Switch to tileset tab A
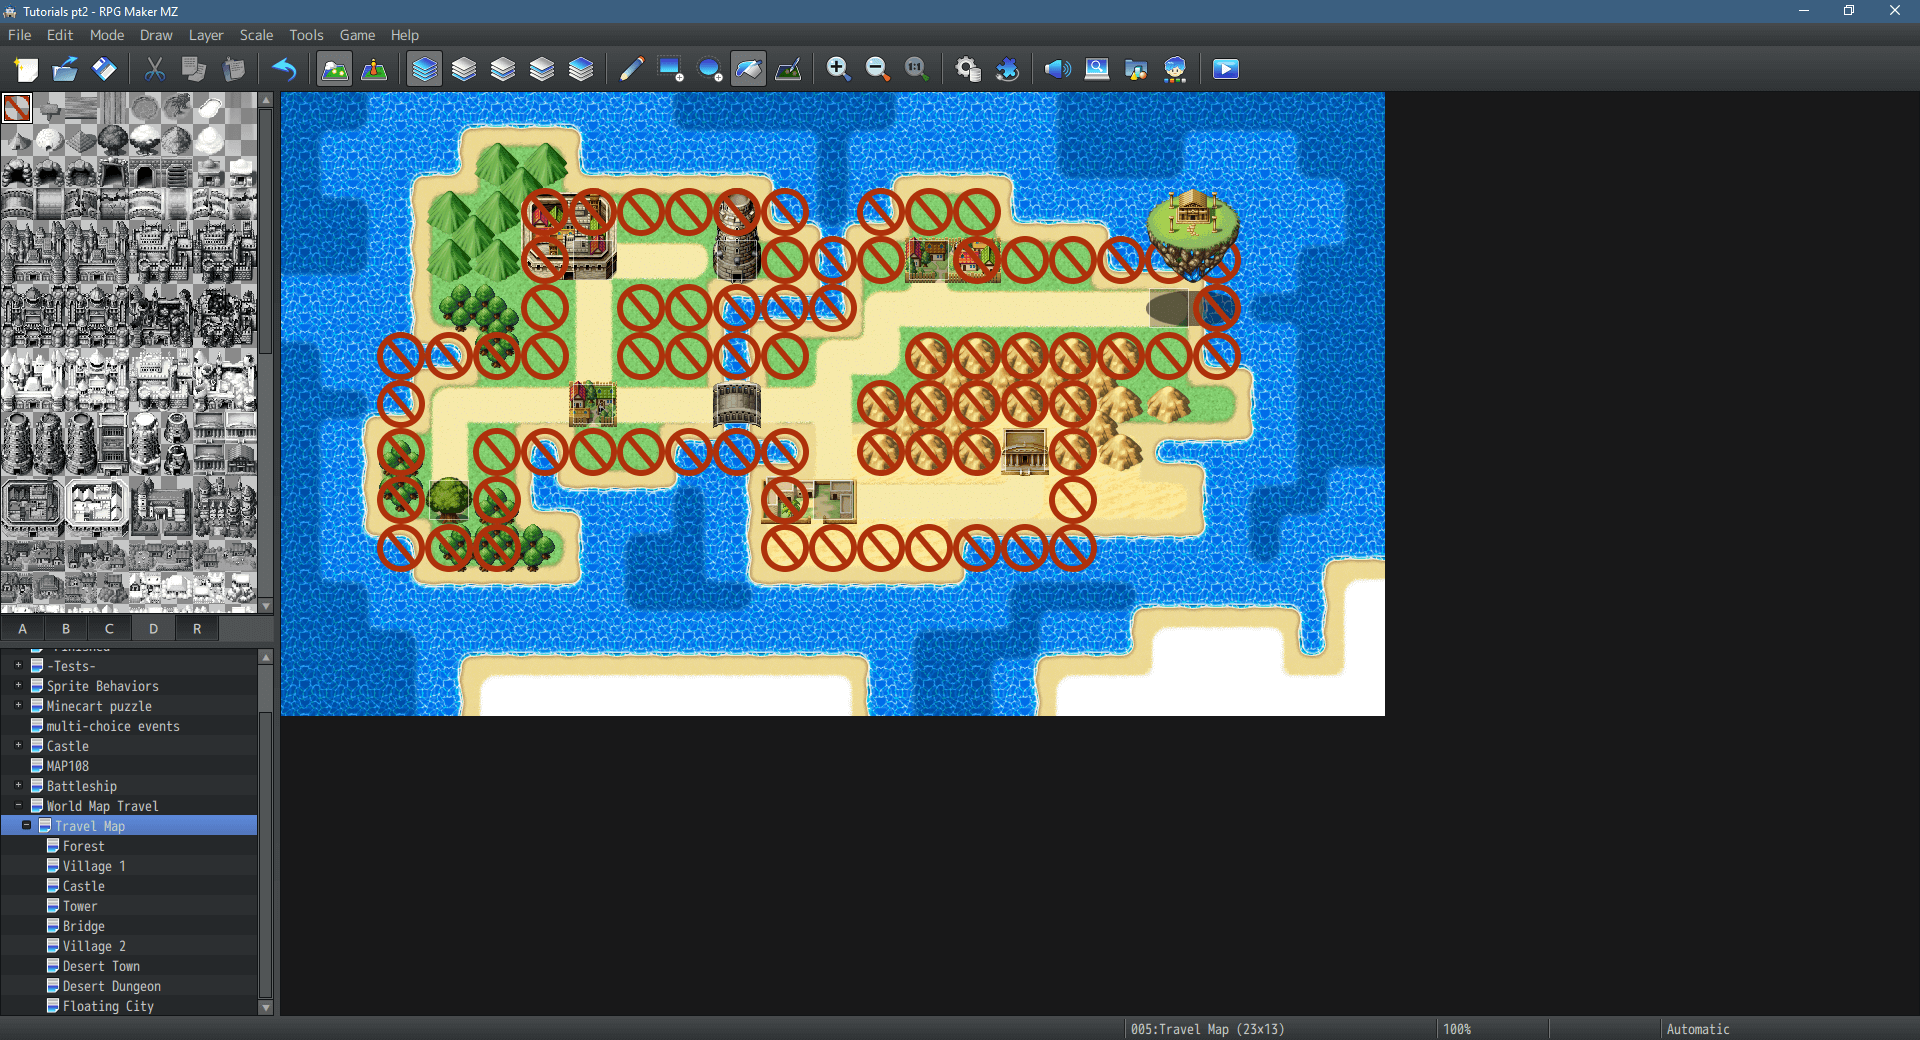The image size is (1920, 1040). coord(22,629)
